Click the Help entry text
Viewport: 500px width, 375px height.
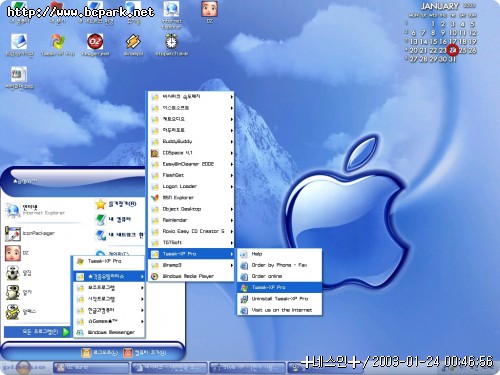pos(257,254)
